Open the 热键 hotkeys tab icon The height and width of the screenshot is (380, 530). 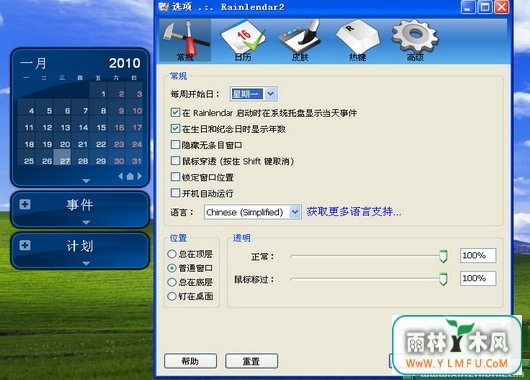[358, 41]
